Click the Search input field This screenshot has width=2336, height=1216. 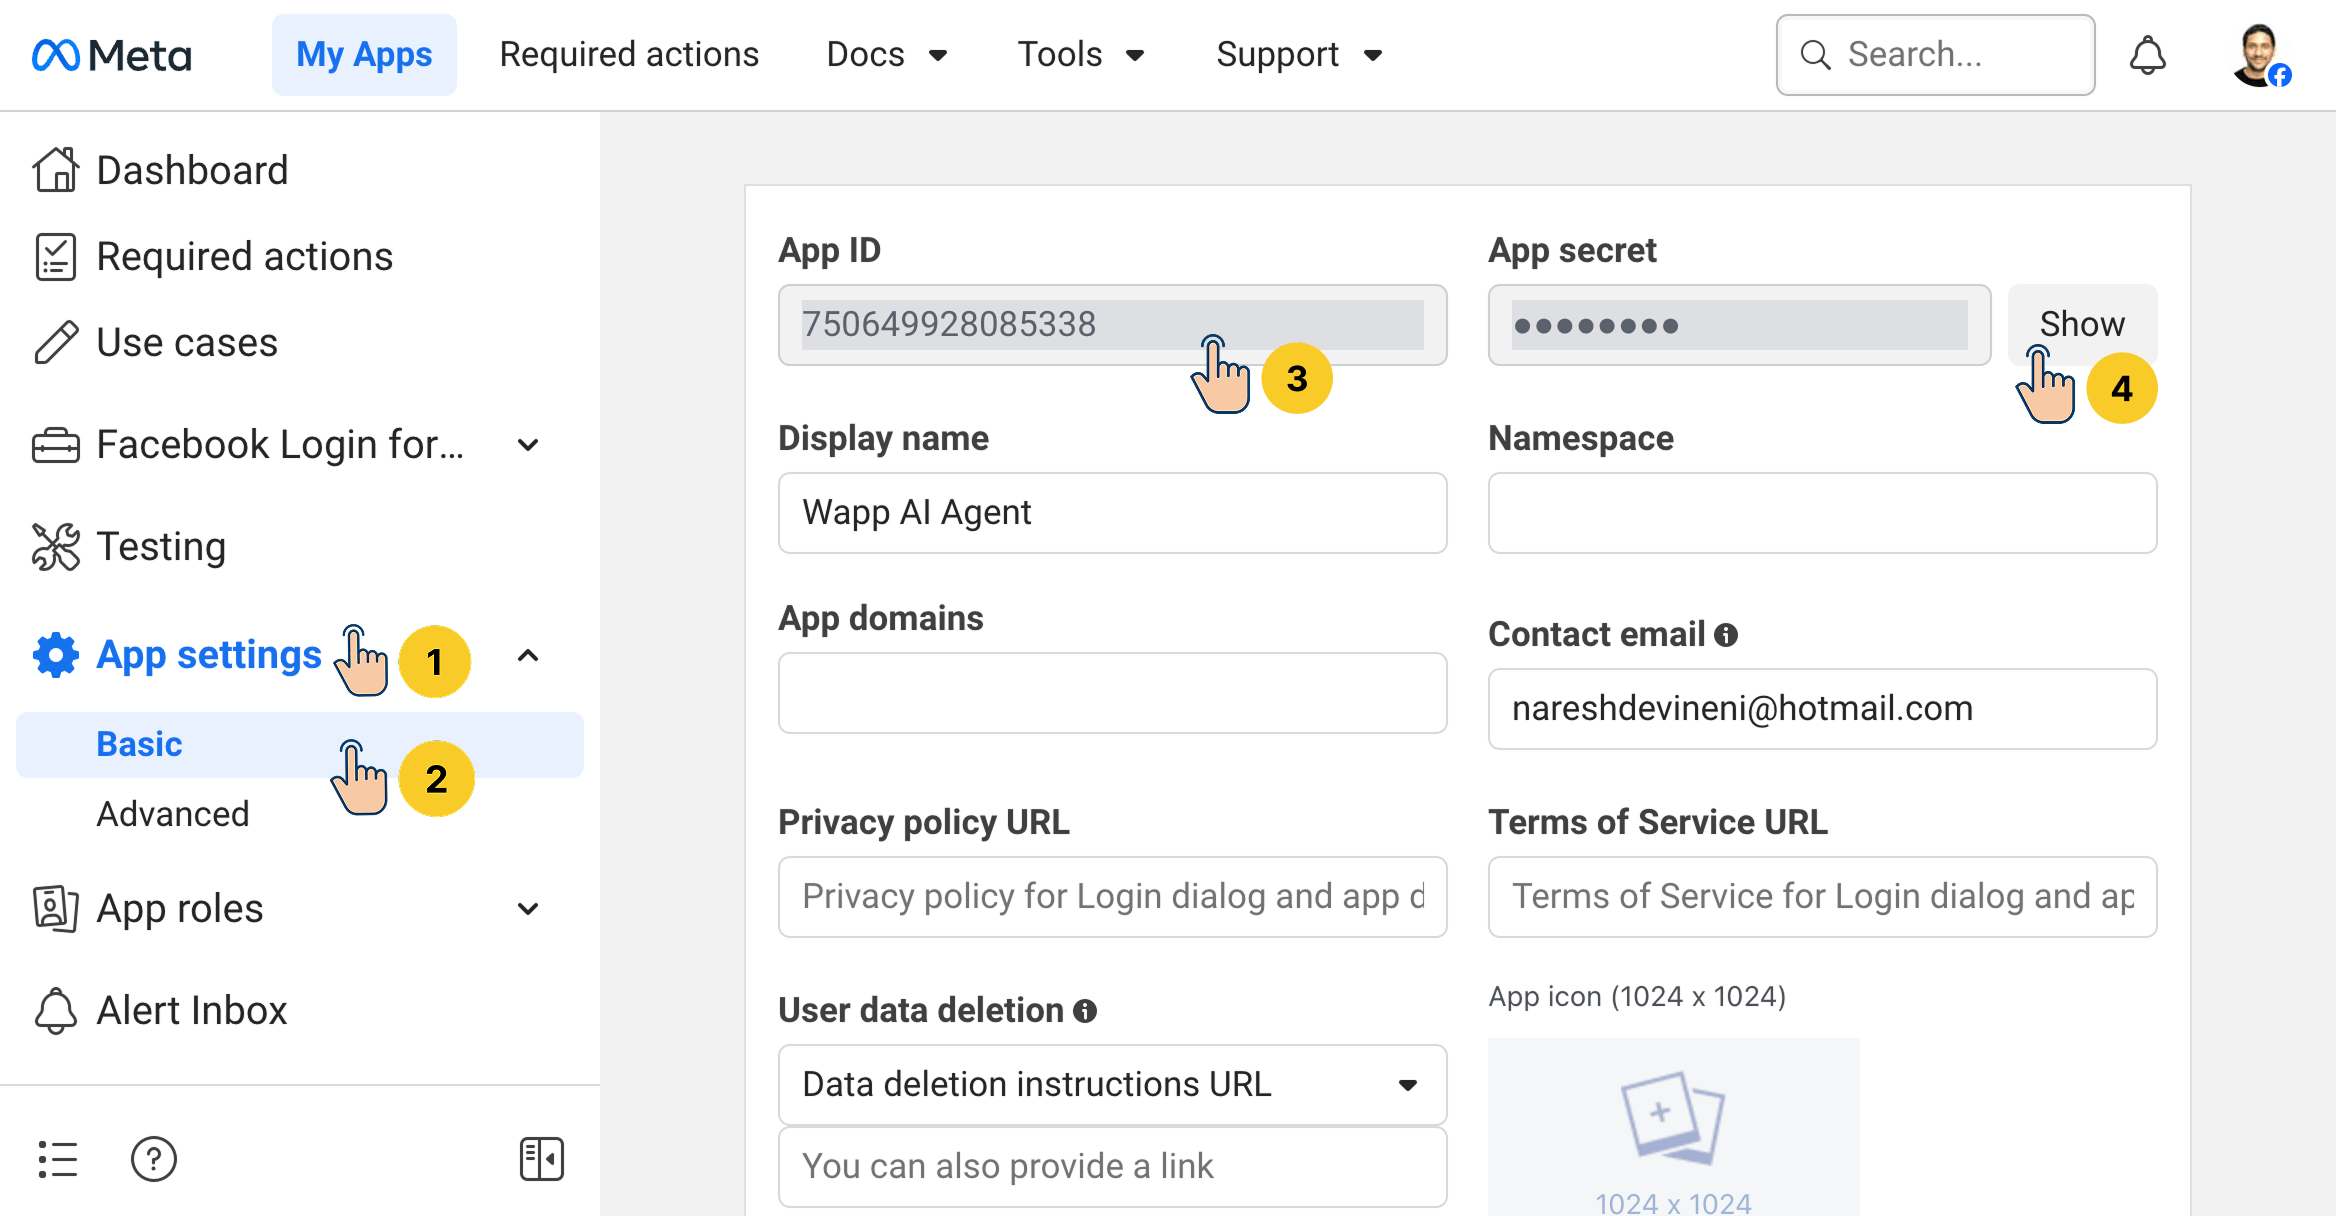click(x=1935, y=55)
